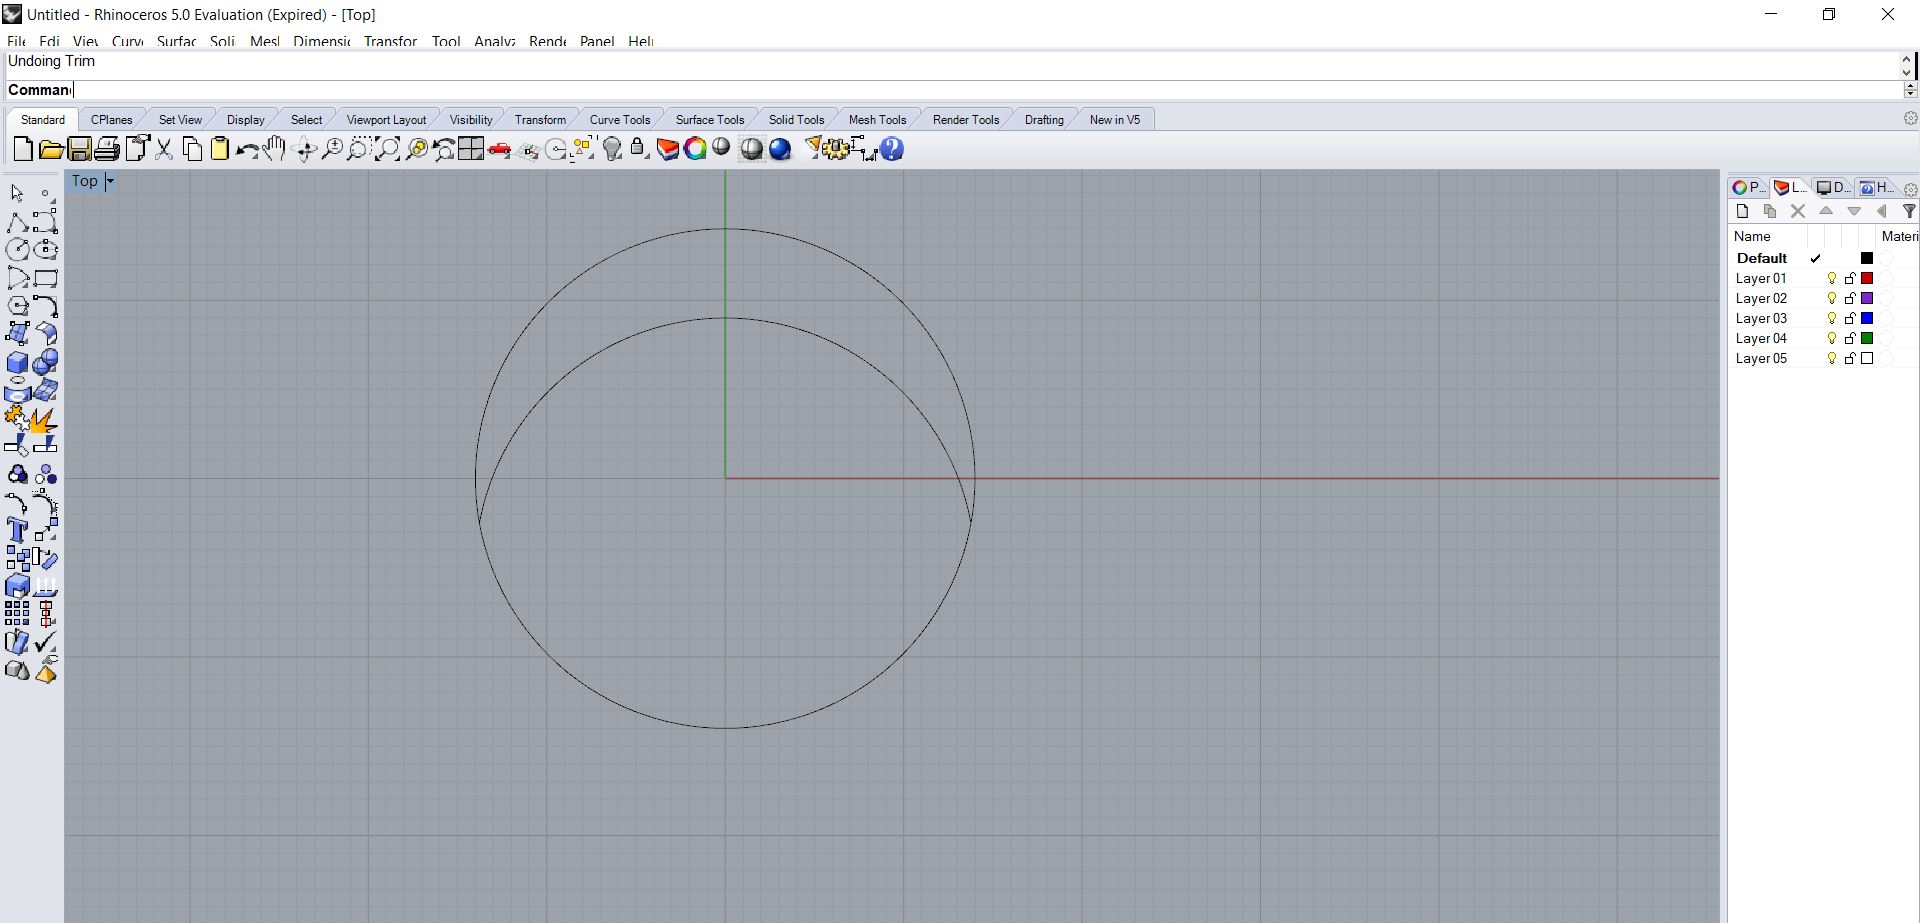Viewport: 1920px width, 923px height.
Task: Select the Layer 05 row name
Action: pyautogui.click(x=1761, y=358)
